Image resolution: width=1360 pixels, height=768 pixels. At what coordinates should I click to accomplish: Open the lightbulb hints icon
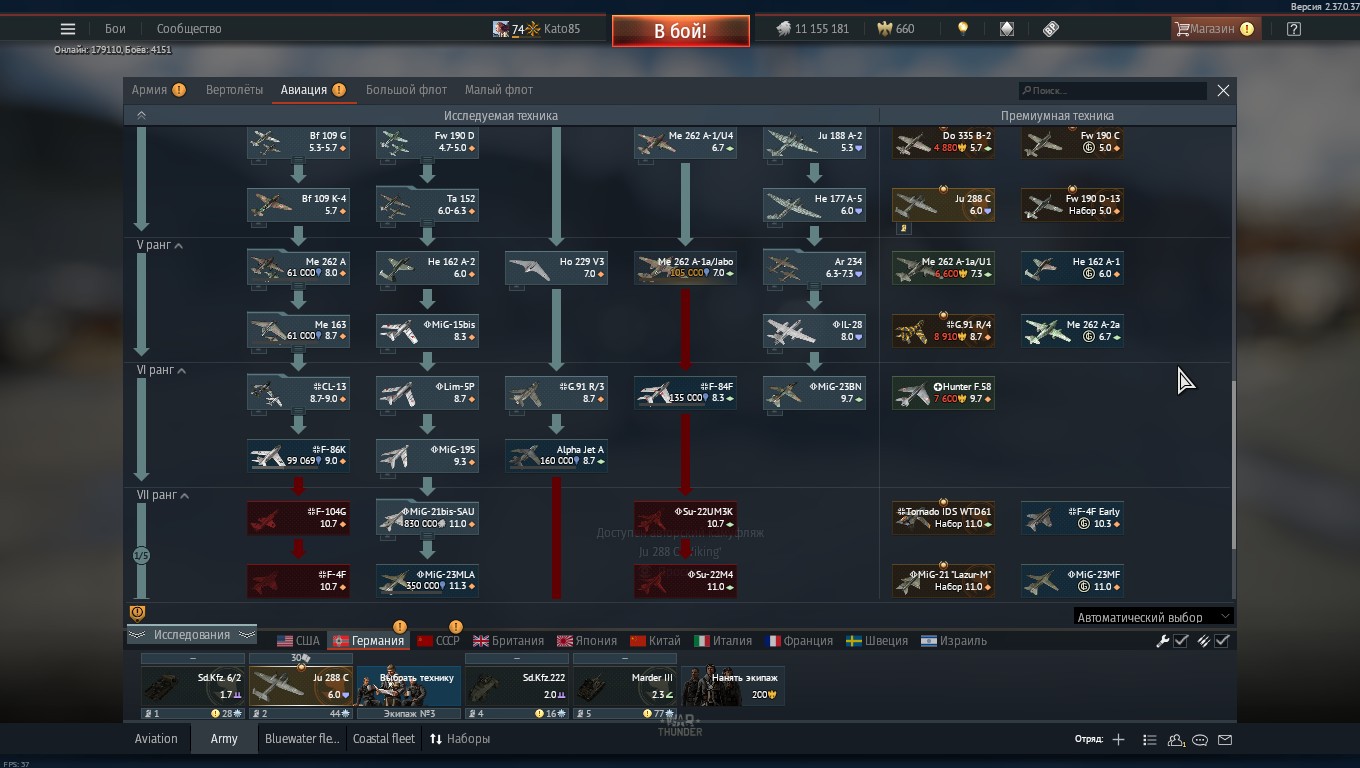pos(963,29)
